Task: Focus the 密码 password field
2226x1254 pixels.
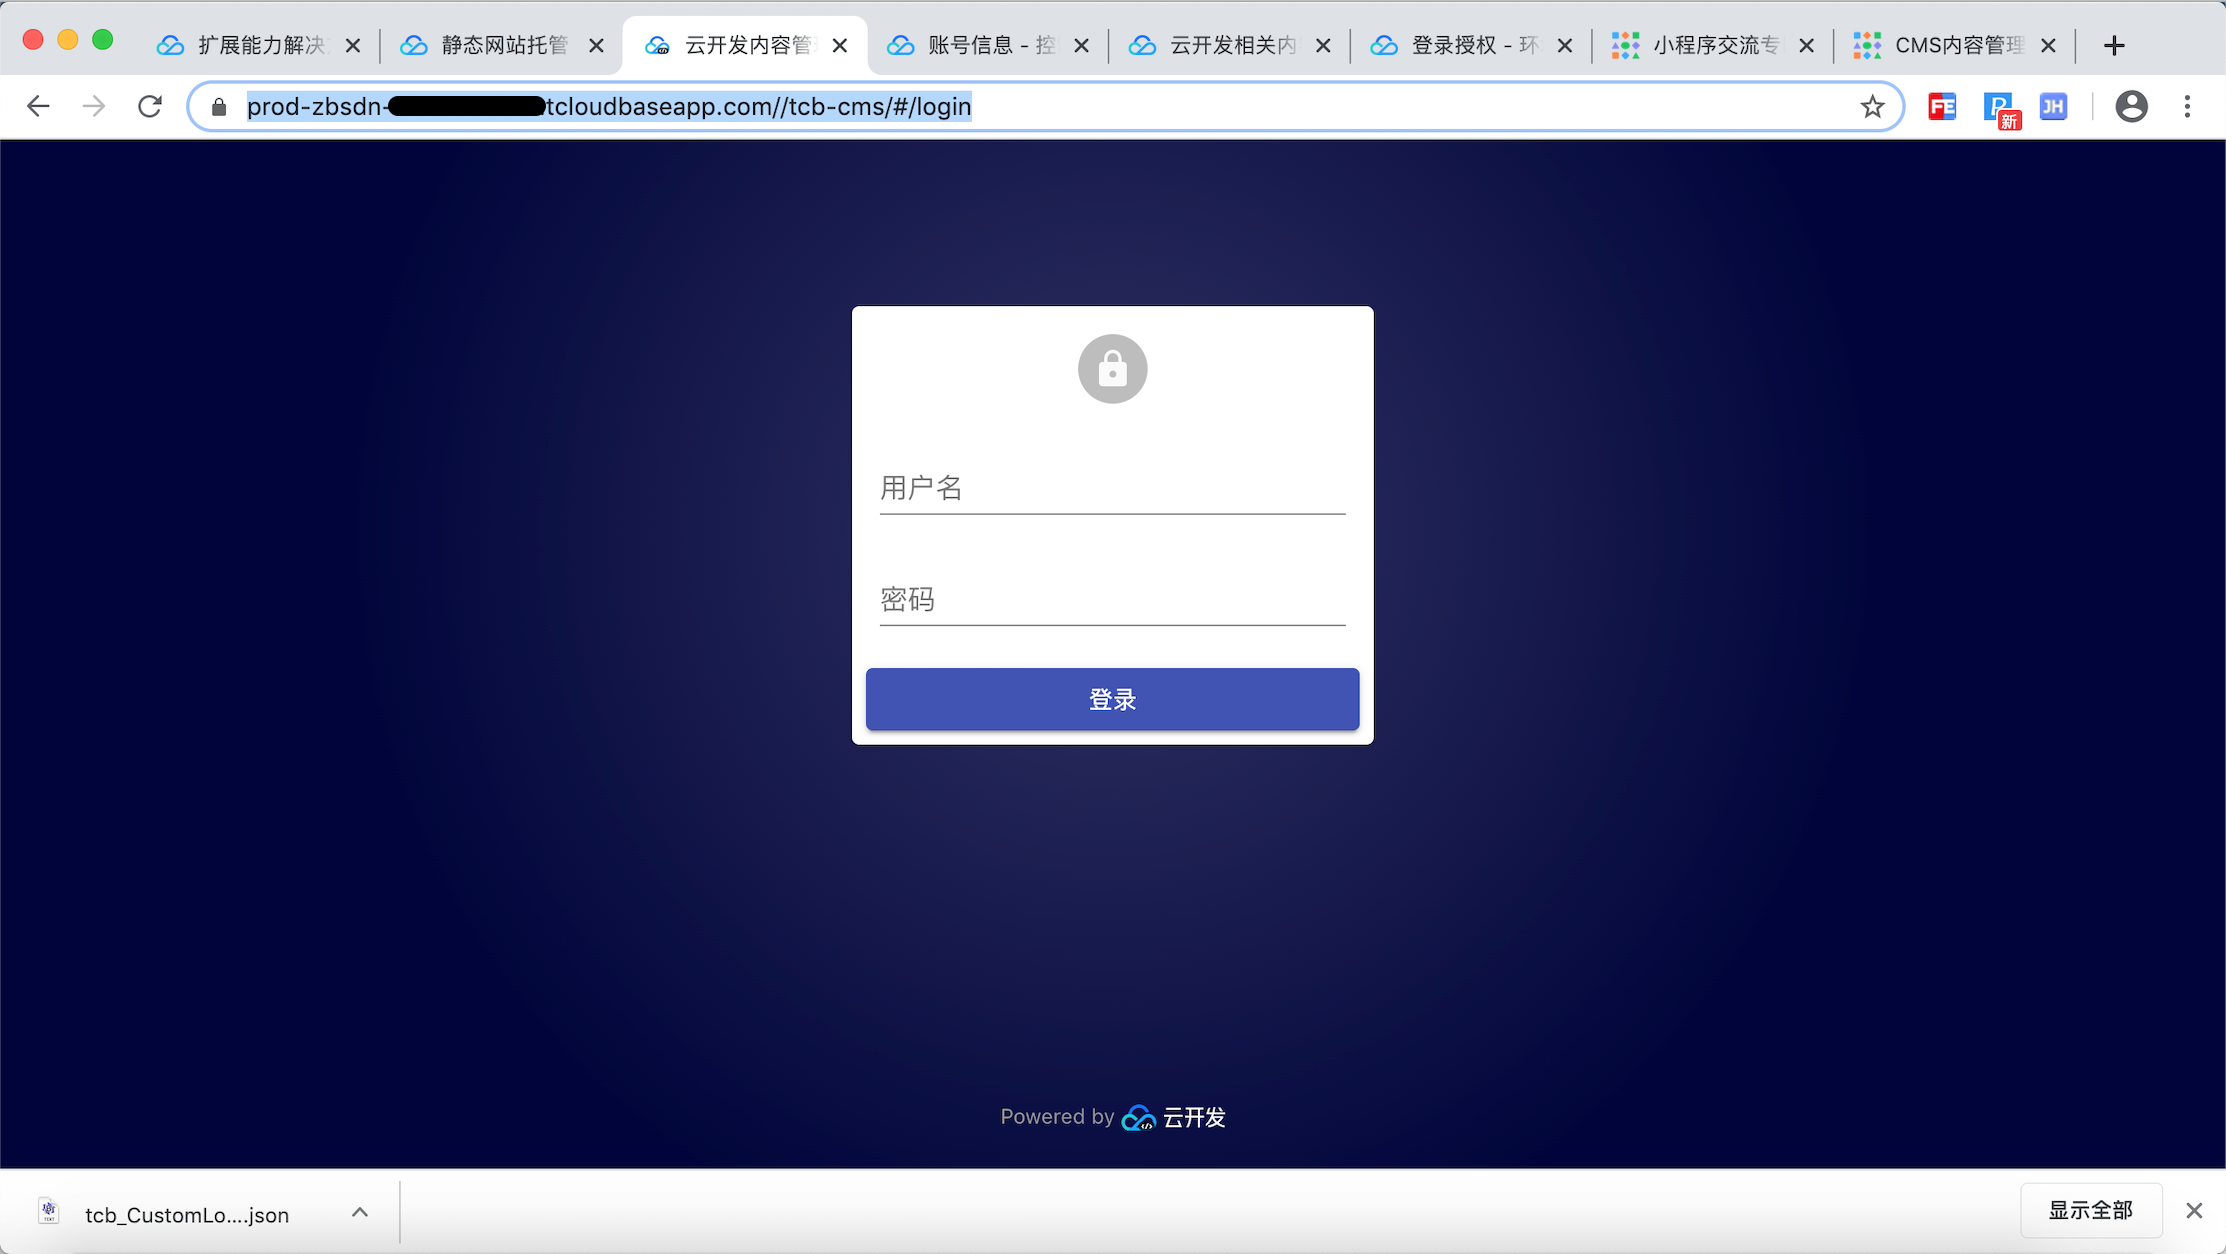Action: [x=1112, y=599]
